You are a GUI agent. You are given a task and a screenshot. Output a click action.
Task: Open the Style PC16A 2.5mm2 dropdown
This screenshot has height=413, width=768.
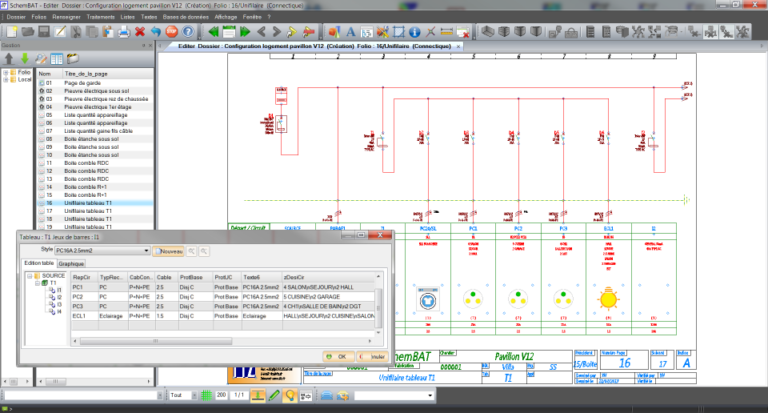pos(102,251)
